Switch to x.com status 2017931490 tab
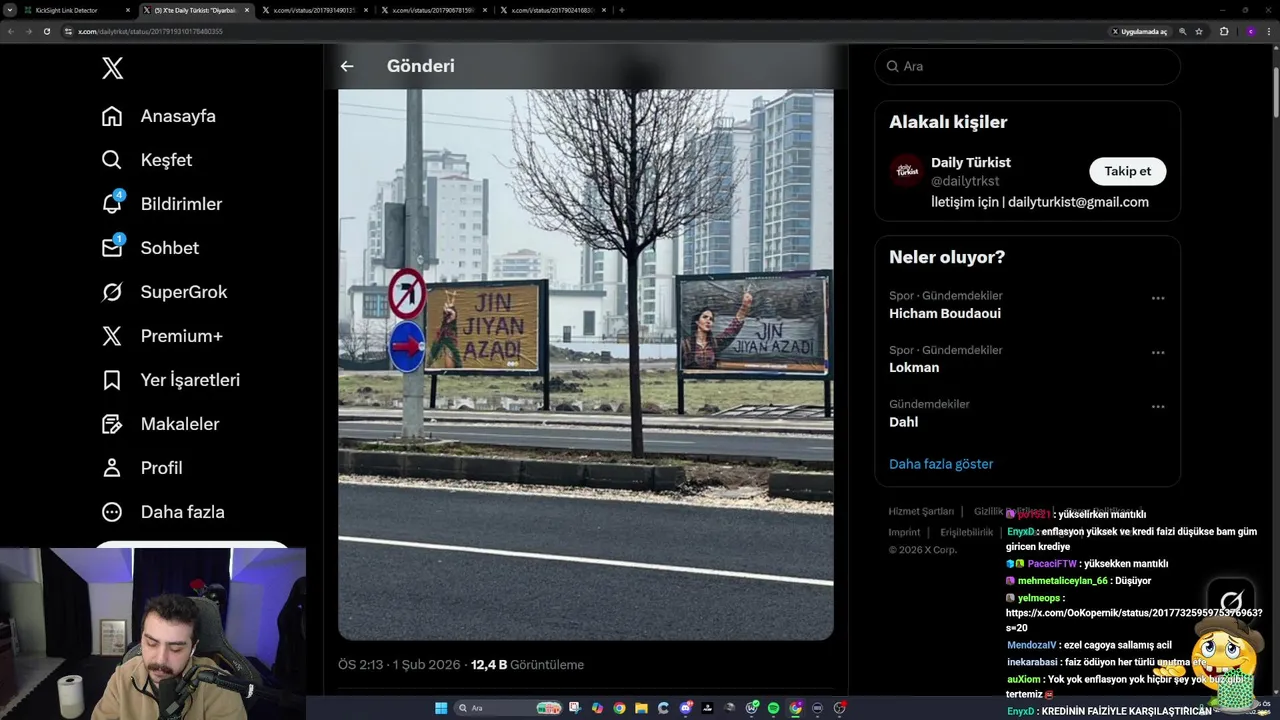1280x720 pixels. click(x=314, y=10)
